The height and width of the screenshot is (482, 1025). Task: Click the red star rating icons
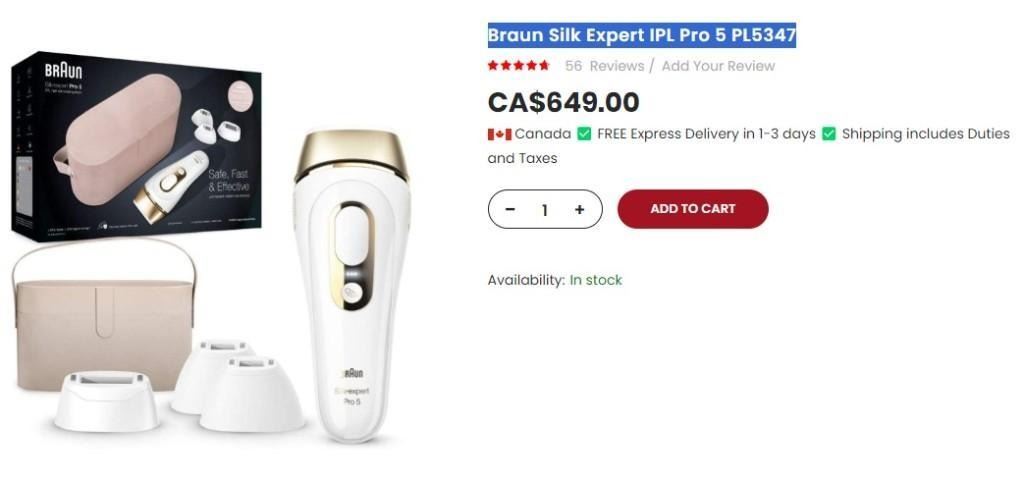point(518,65)
